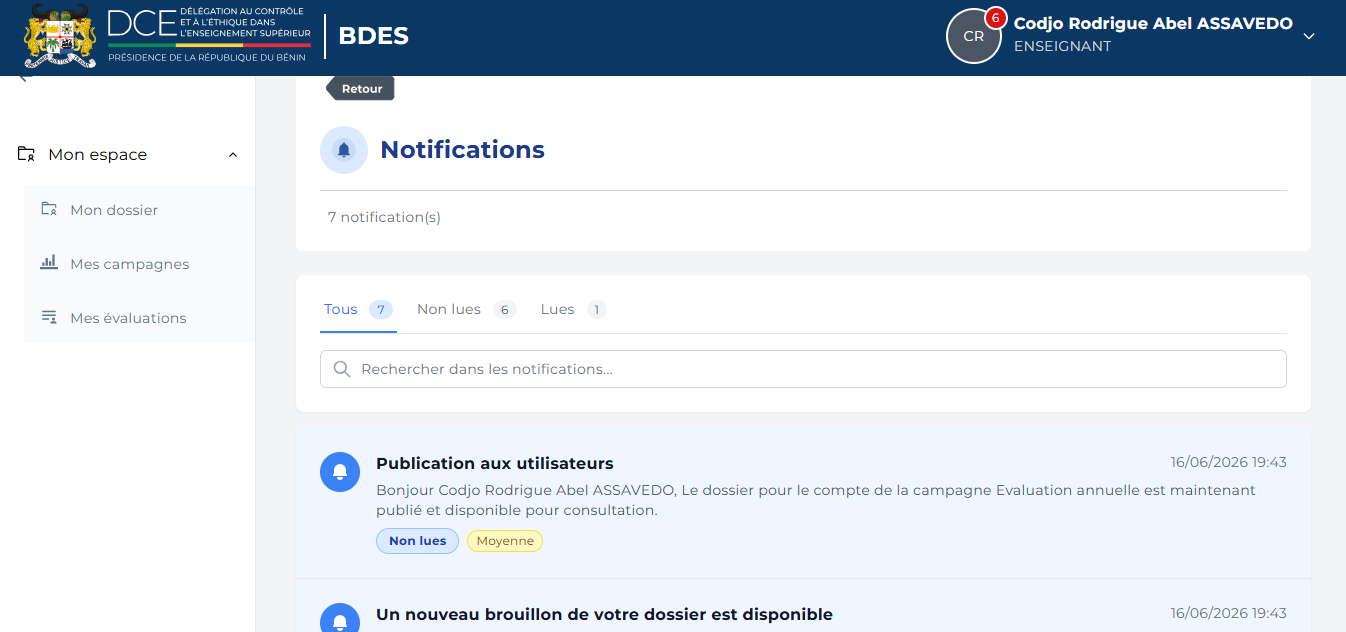
Task: Switch to the Lues tab
Action: click(x=573, y=310)
